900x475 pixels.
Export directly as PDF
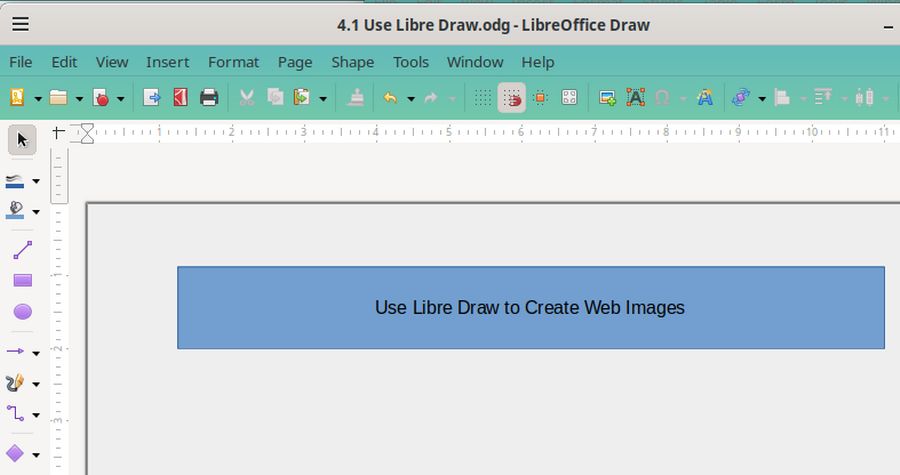180,97
